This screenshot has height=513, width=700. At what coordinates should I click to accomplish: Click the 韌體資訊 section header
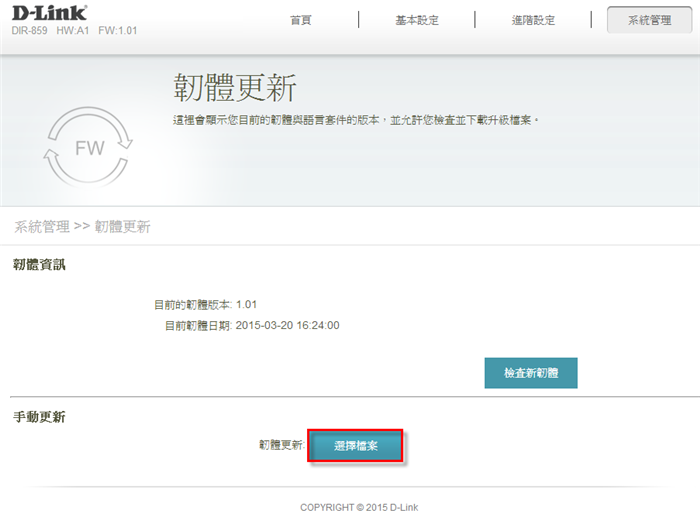39,264
